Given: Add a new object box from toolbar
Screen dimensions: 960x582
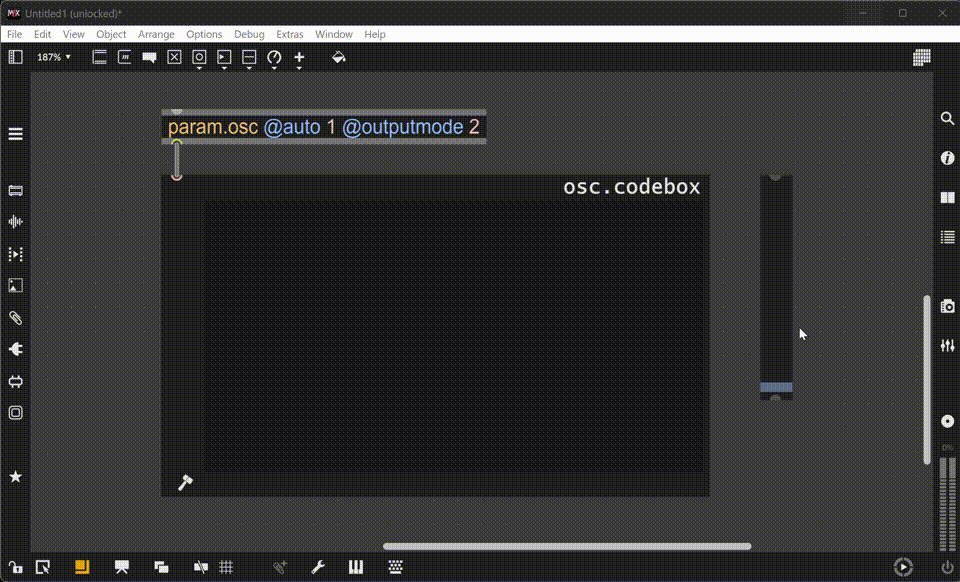Looking at the screenshot, I should (x=99, y=57).
